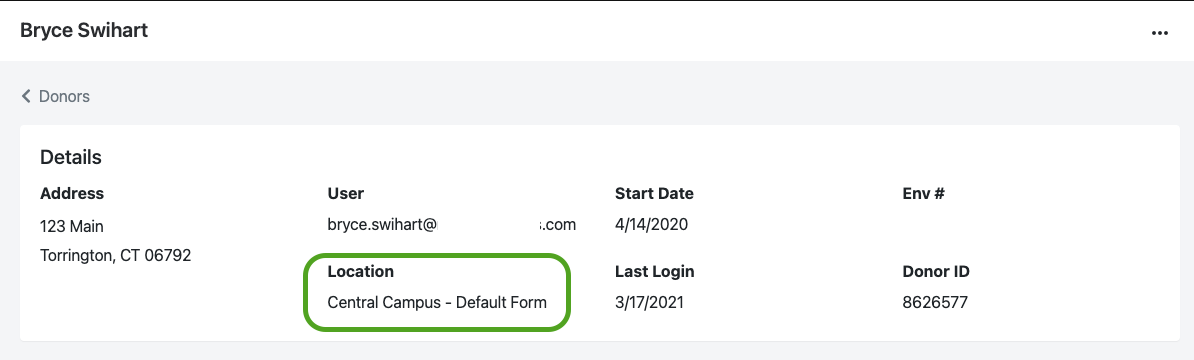This screenshot has width=1194, height=360.
Task: Select the Last Login label
Action: (654, 271)
